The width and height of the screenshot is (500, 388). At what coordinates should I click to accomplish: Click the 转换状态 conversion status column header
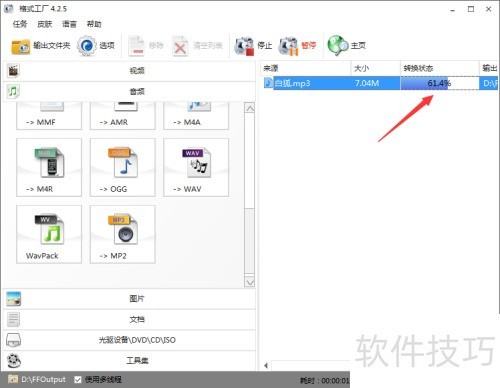(x=440, y=68)
